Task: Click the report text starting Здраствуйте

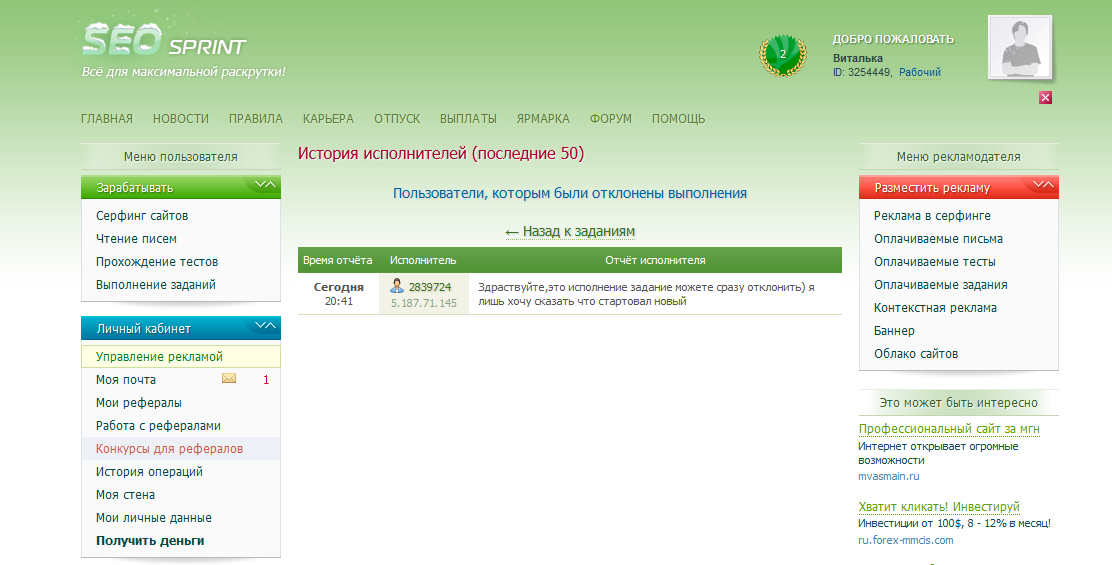Action: 646,294
